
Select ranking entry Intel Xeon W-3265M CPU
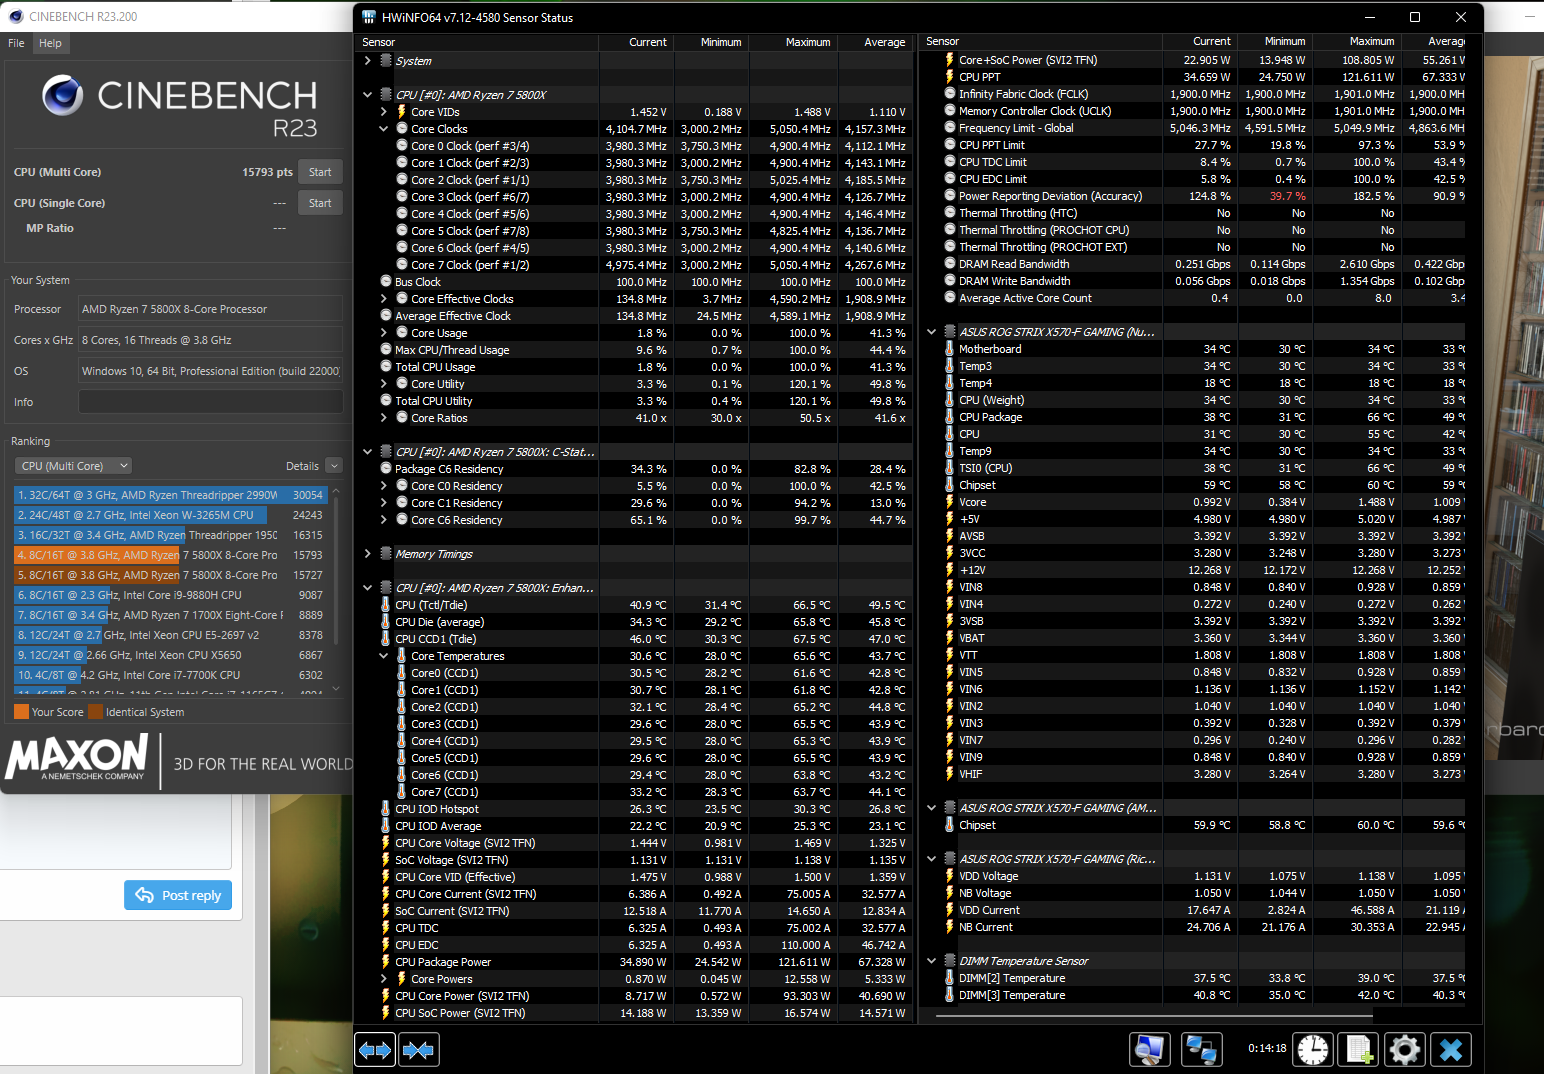point(170,515)
